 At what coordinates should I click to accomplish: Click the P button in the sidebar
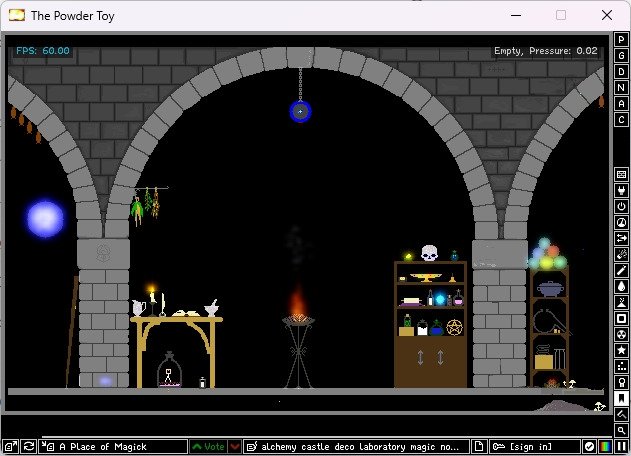tap(621, 39)
